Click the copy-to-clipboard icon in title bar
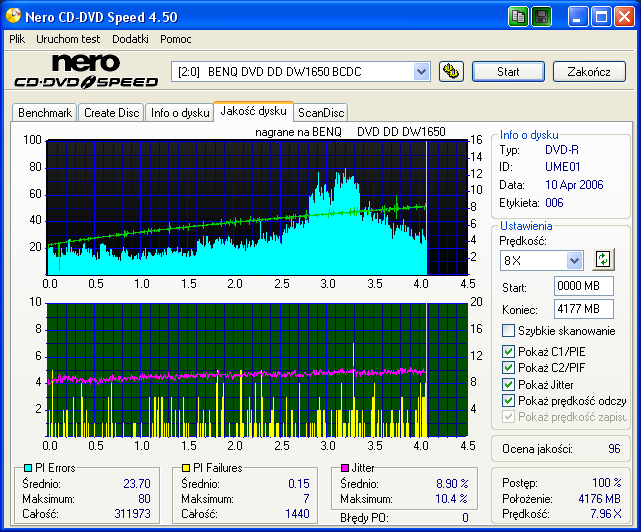Screen dimensions: 641x532 click(518, 17)
